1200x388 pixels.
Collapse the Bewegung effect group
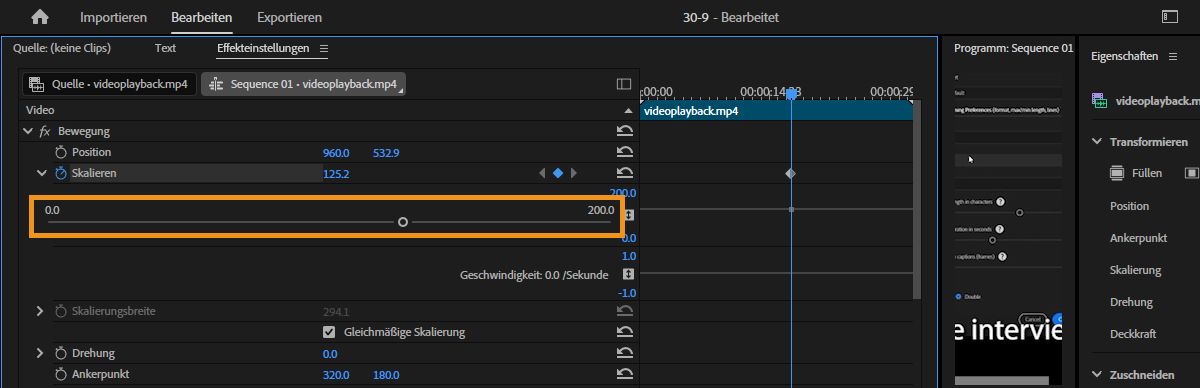27,131
